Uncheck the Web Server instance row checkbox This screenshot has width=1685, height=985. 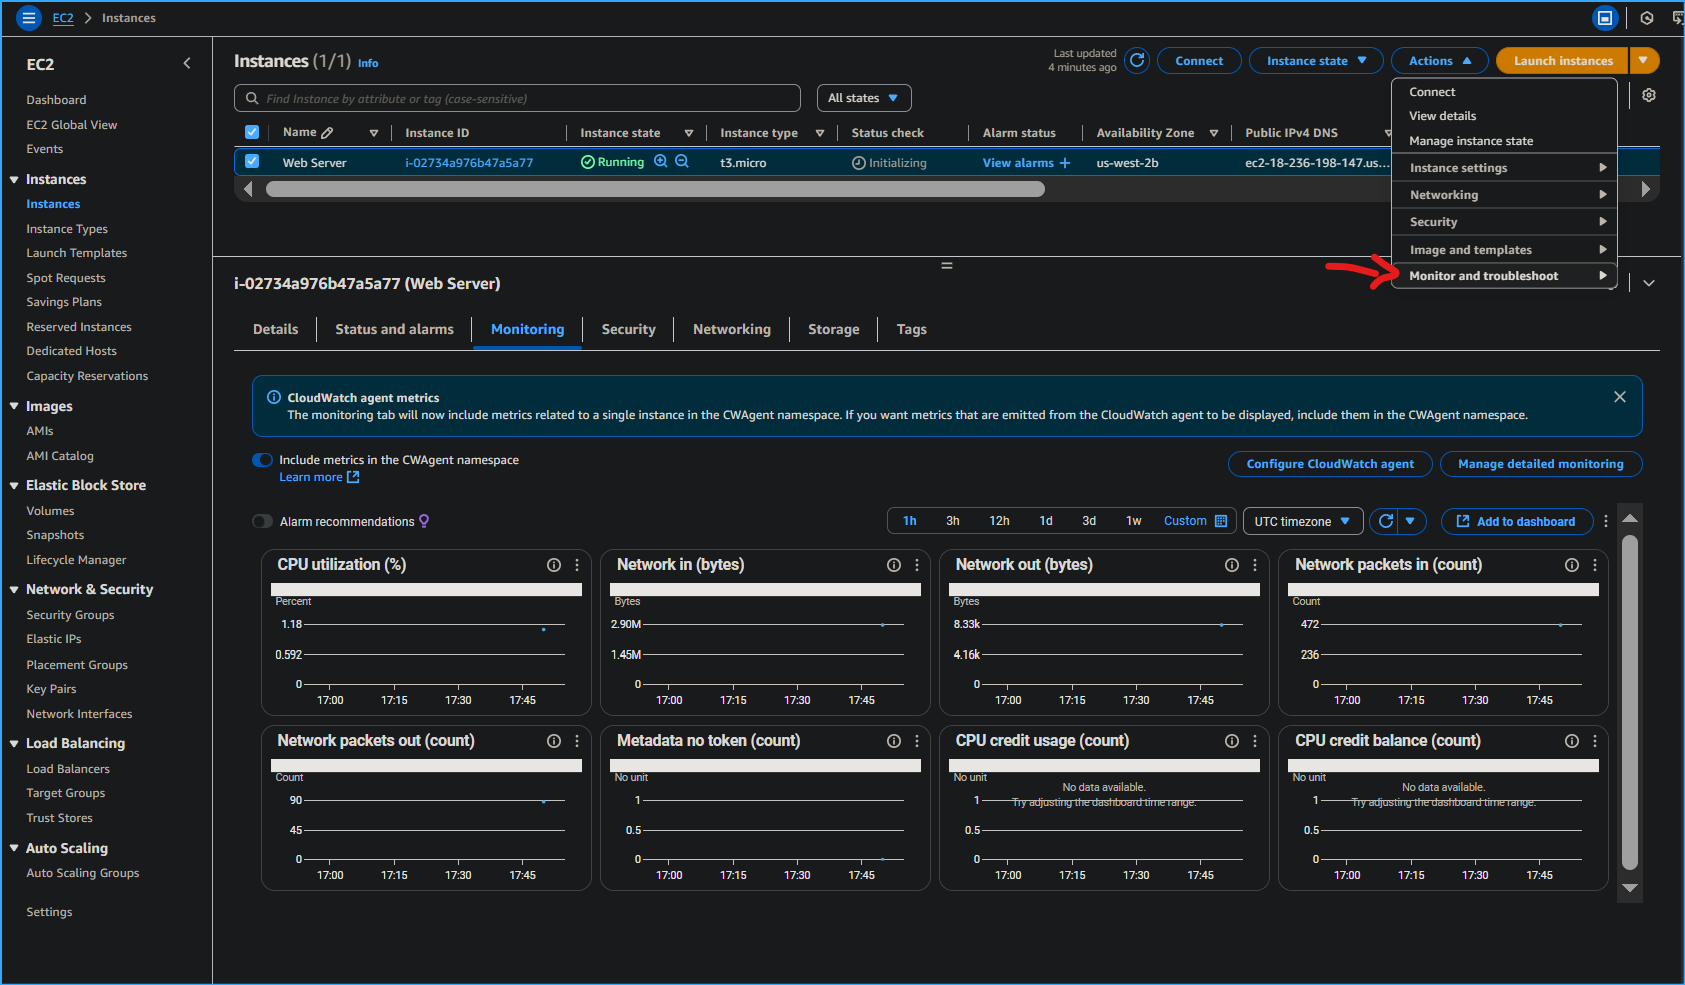click(x=252, y=161)
